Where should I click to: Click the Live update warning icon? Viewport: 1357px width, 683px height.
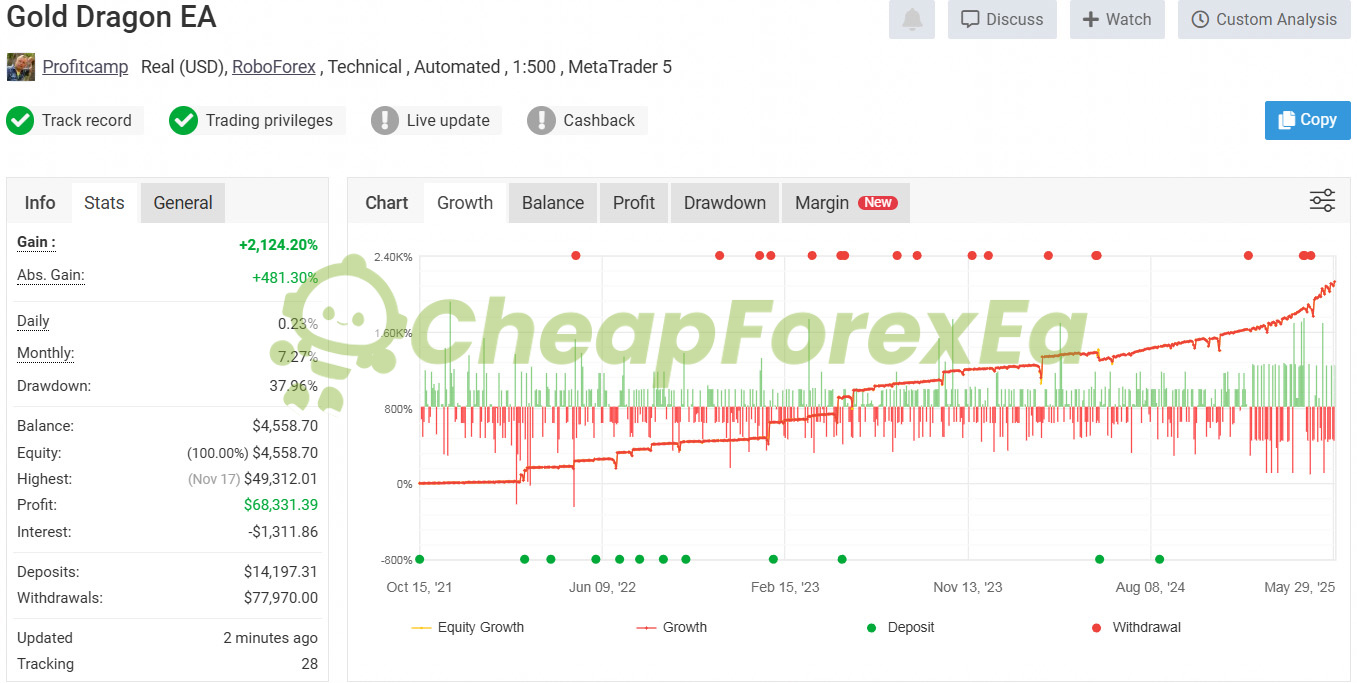pos(385,120)
